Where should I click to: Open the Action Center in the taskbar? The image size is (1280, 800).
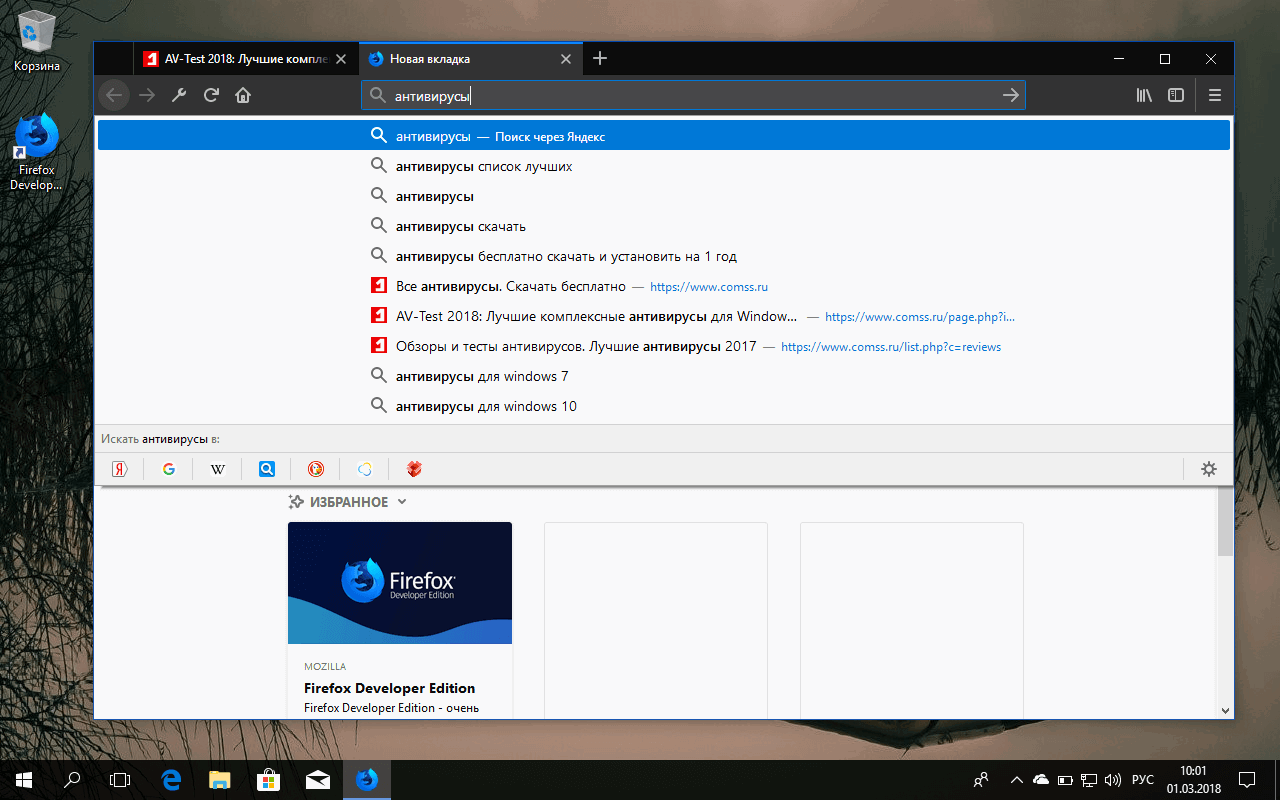point(1247,779)
